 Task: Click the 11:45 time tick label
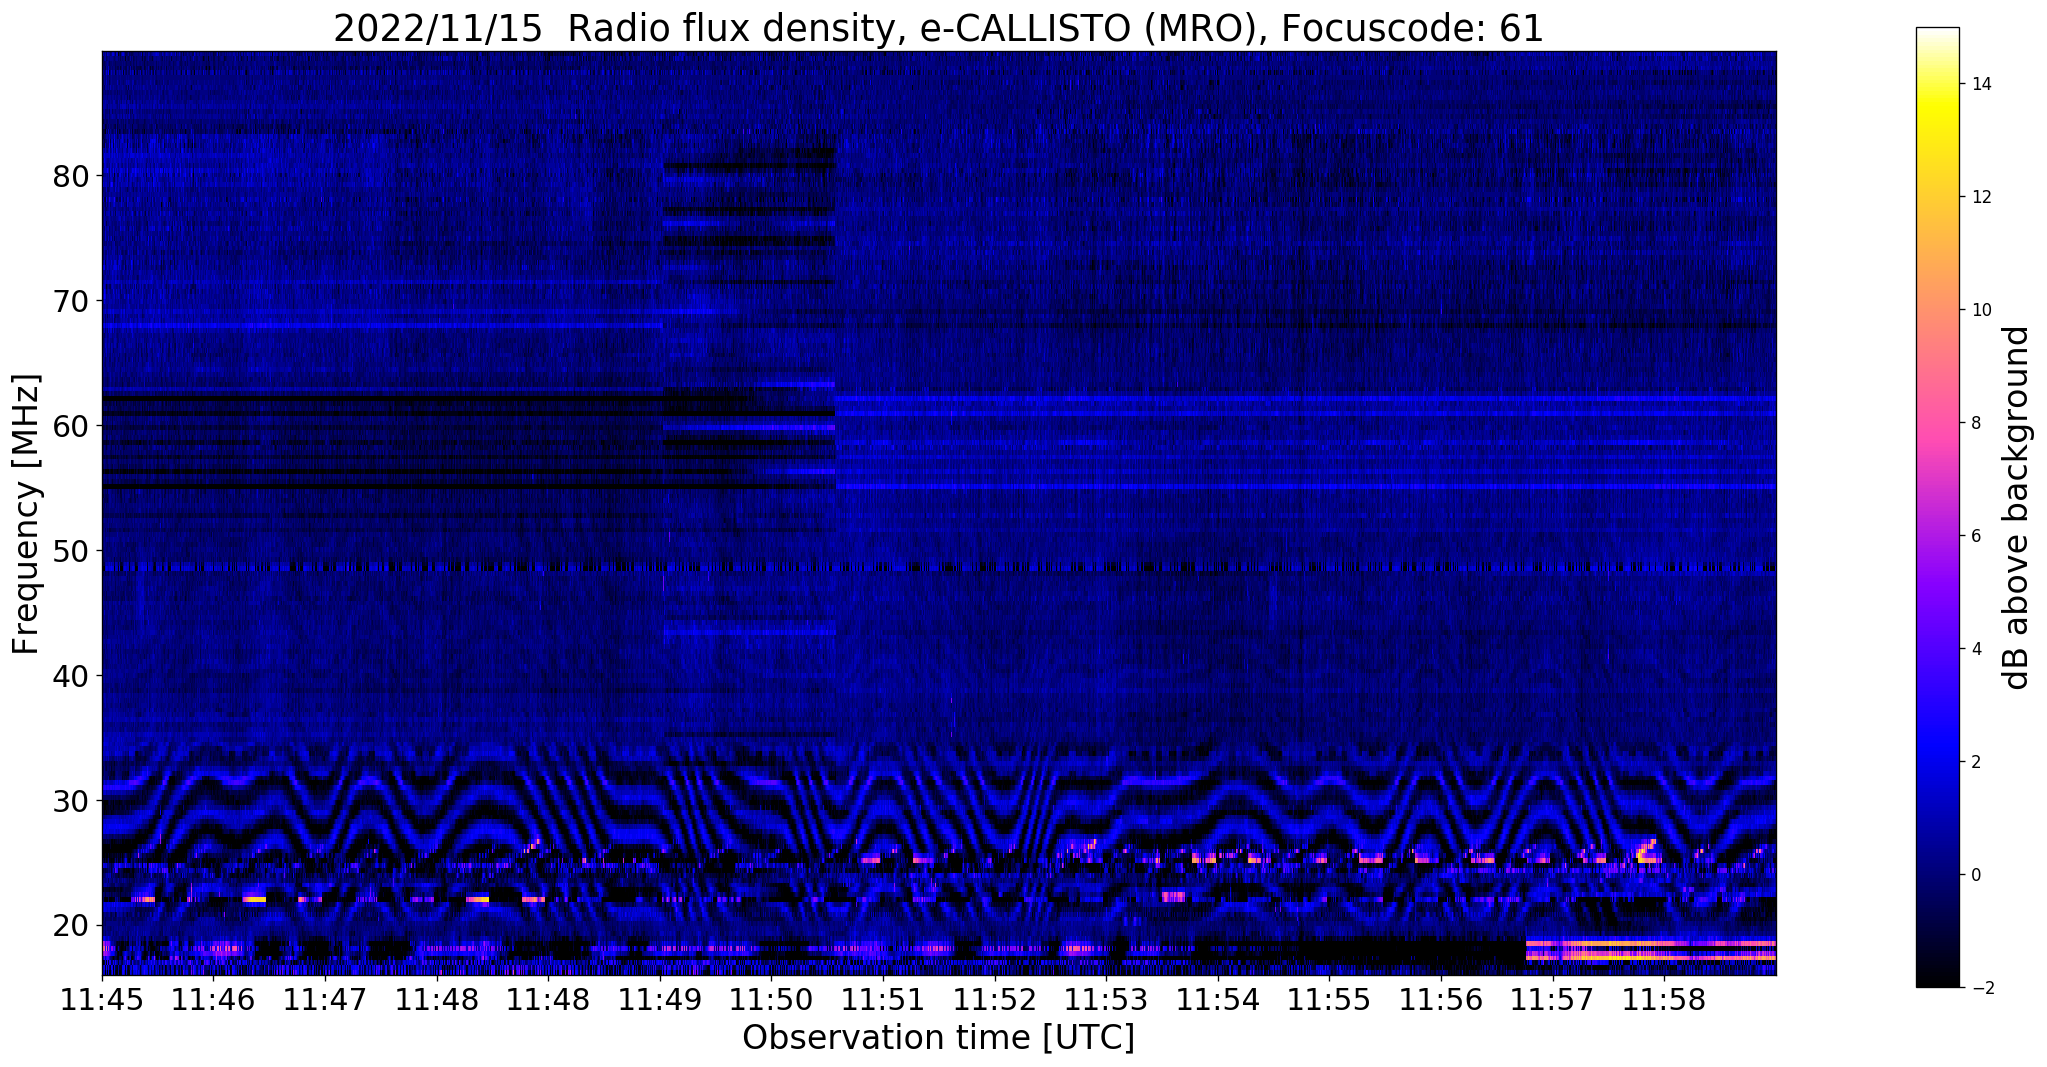tap(102, 1000)
